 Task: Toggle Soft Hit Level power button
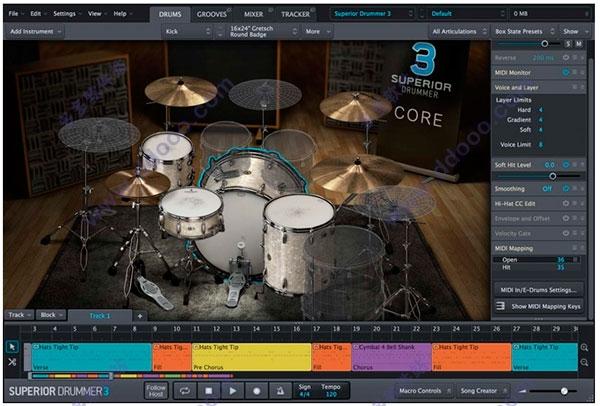(x=566, y=165)
